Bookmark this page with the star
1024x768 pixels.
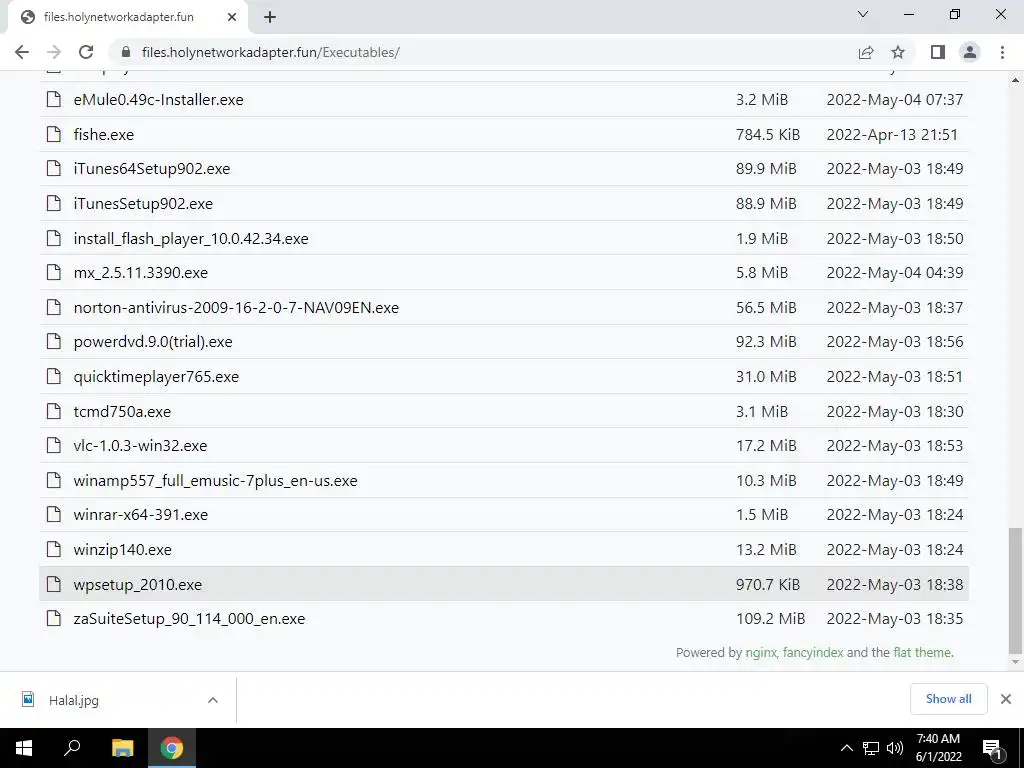click(x=898, y=52)
